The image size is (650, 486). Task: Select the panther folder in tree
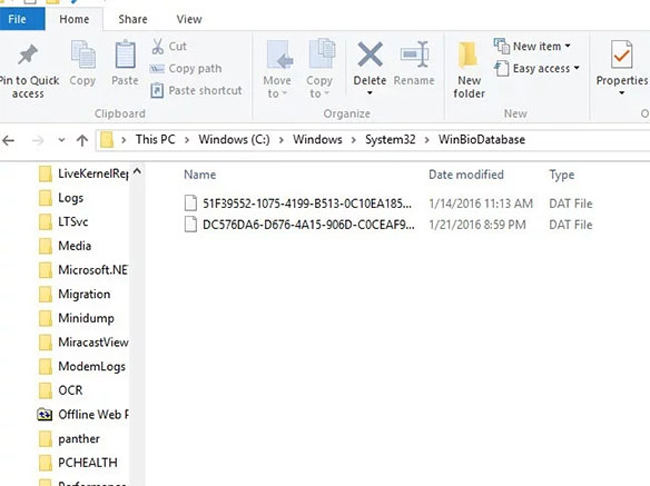pyautogui.click(x=69, y=439)
